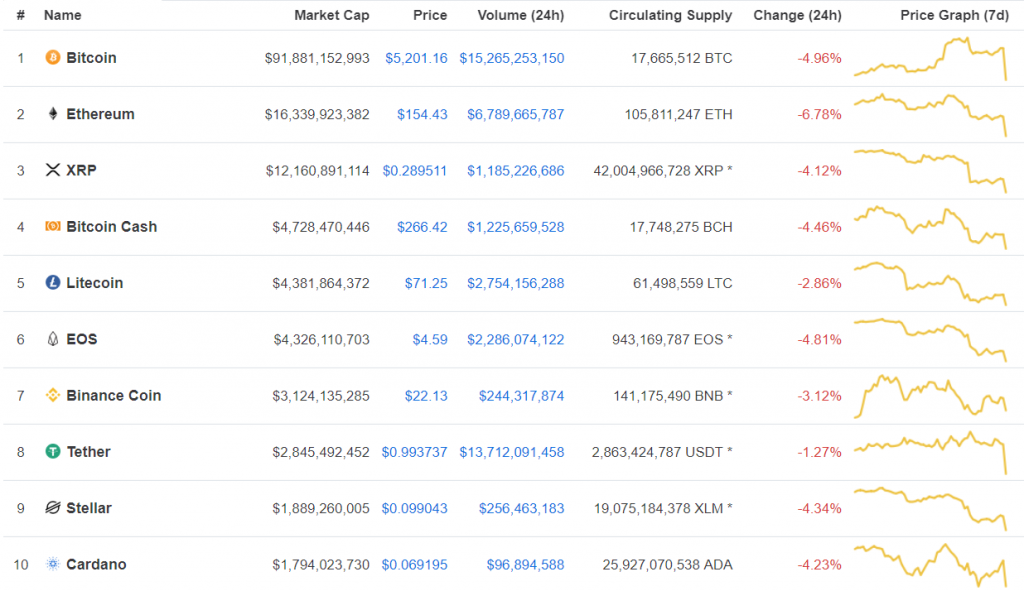1024x591 pixels.
Task: Select Ethereum change value -6.78%
Action: point(819,114)
